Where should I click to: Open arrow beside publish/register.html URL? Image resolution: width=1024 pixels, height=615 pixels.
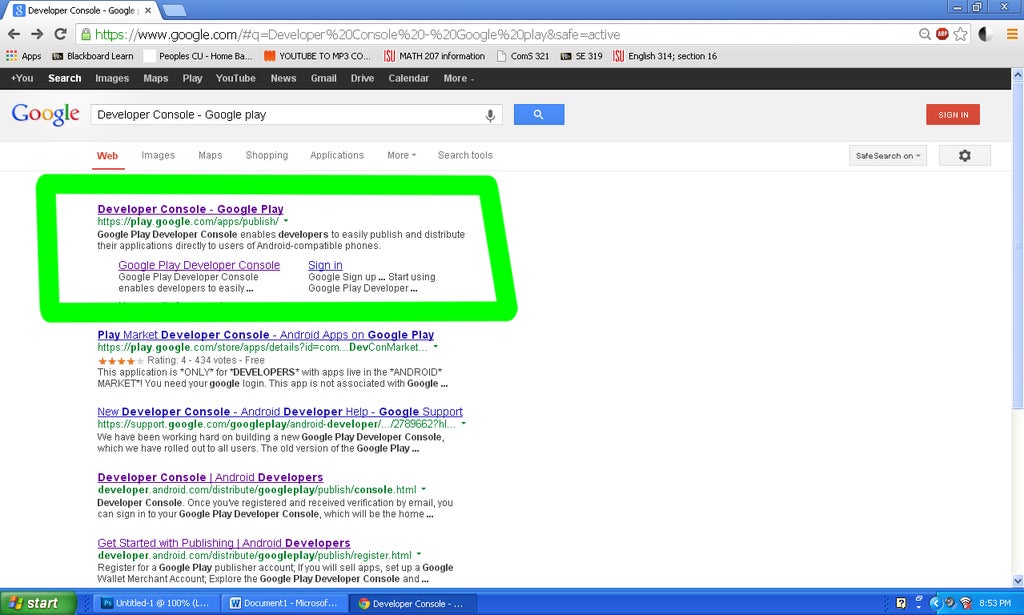point(419,554)
